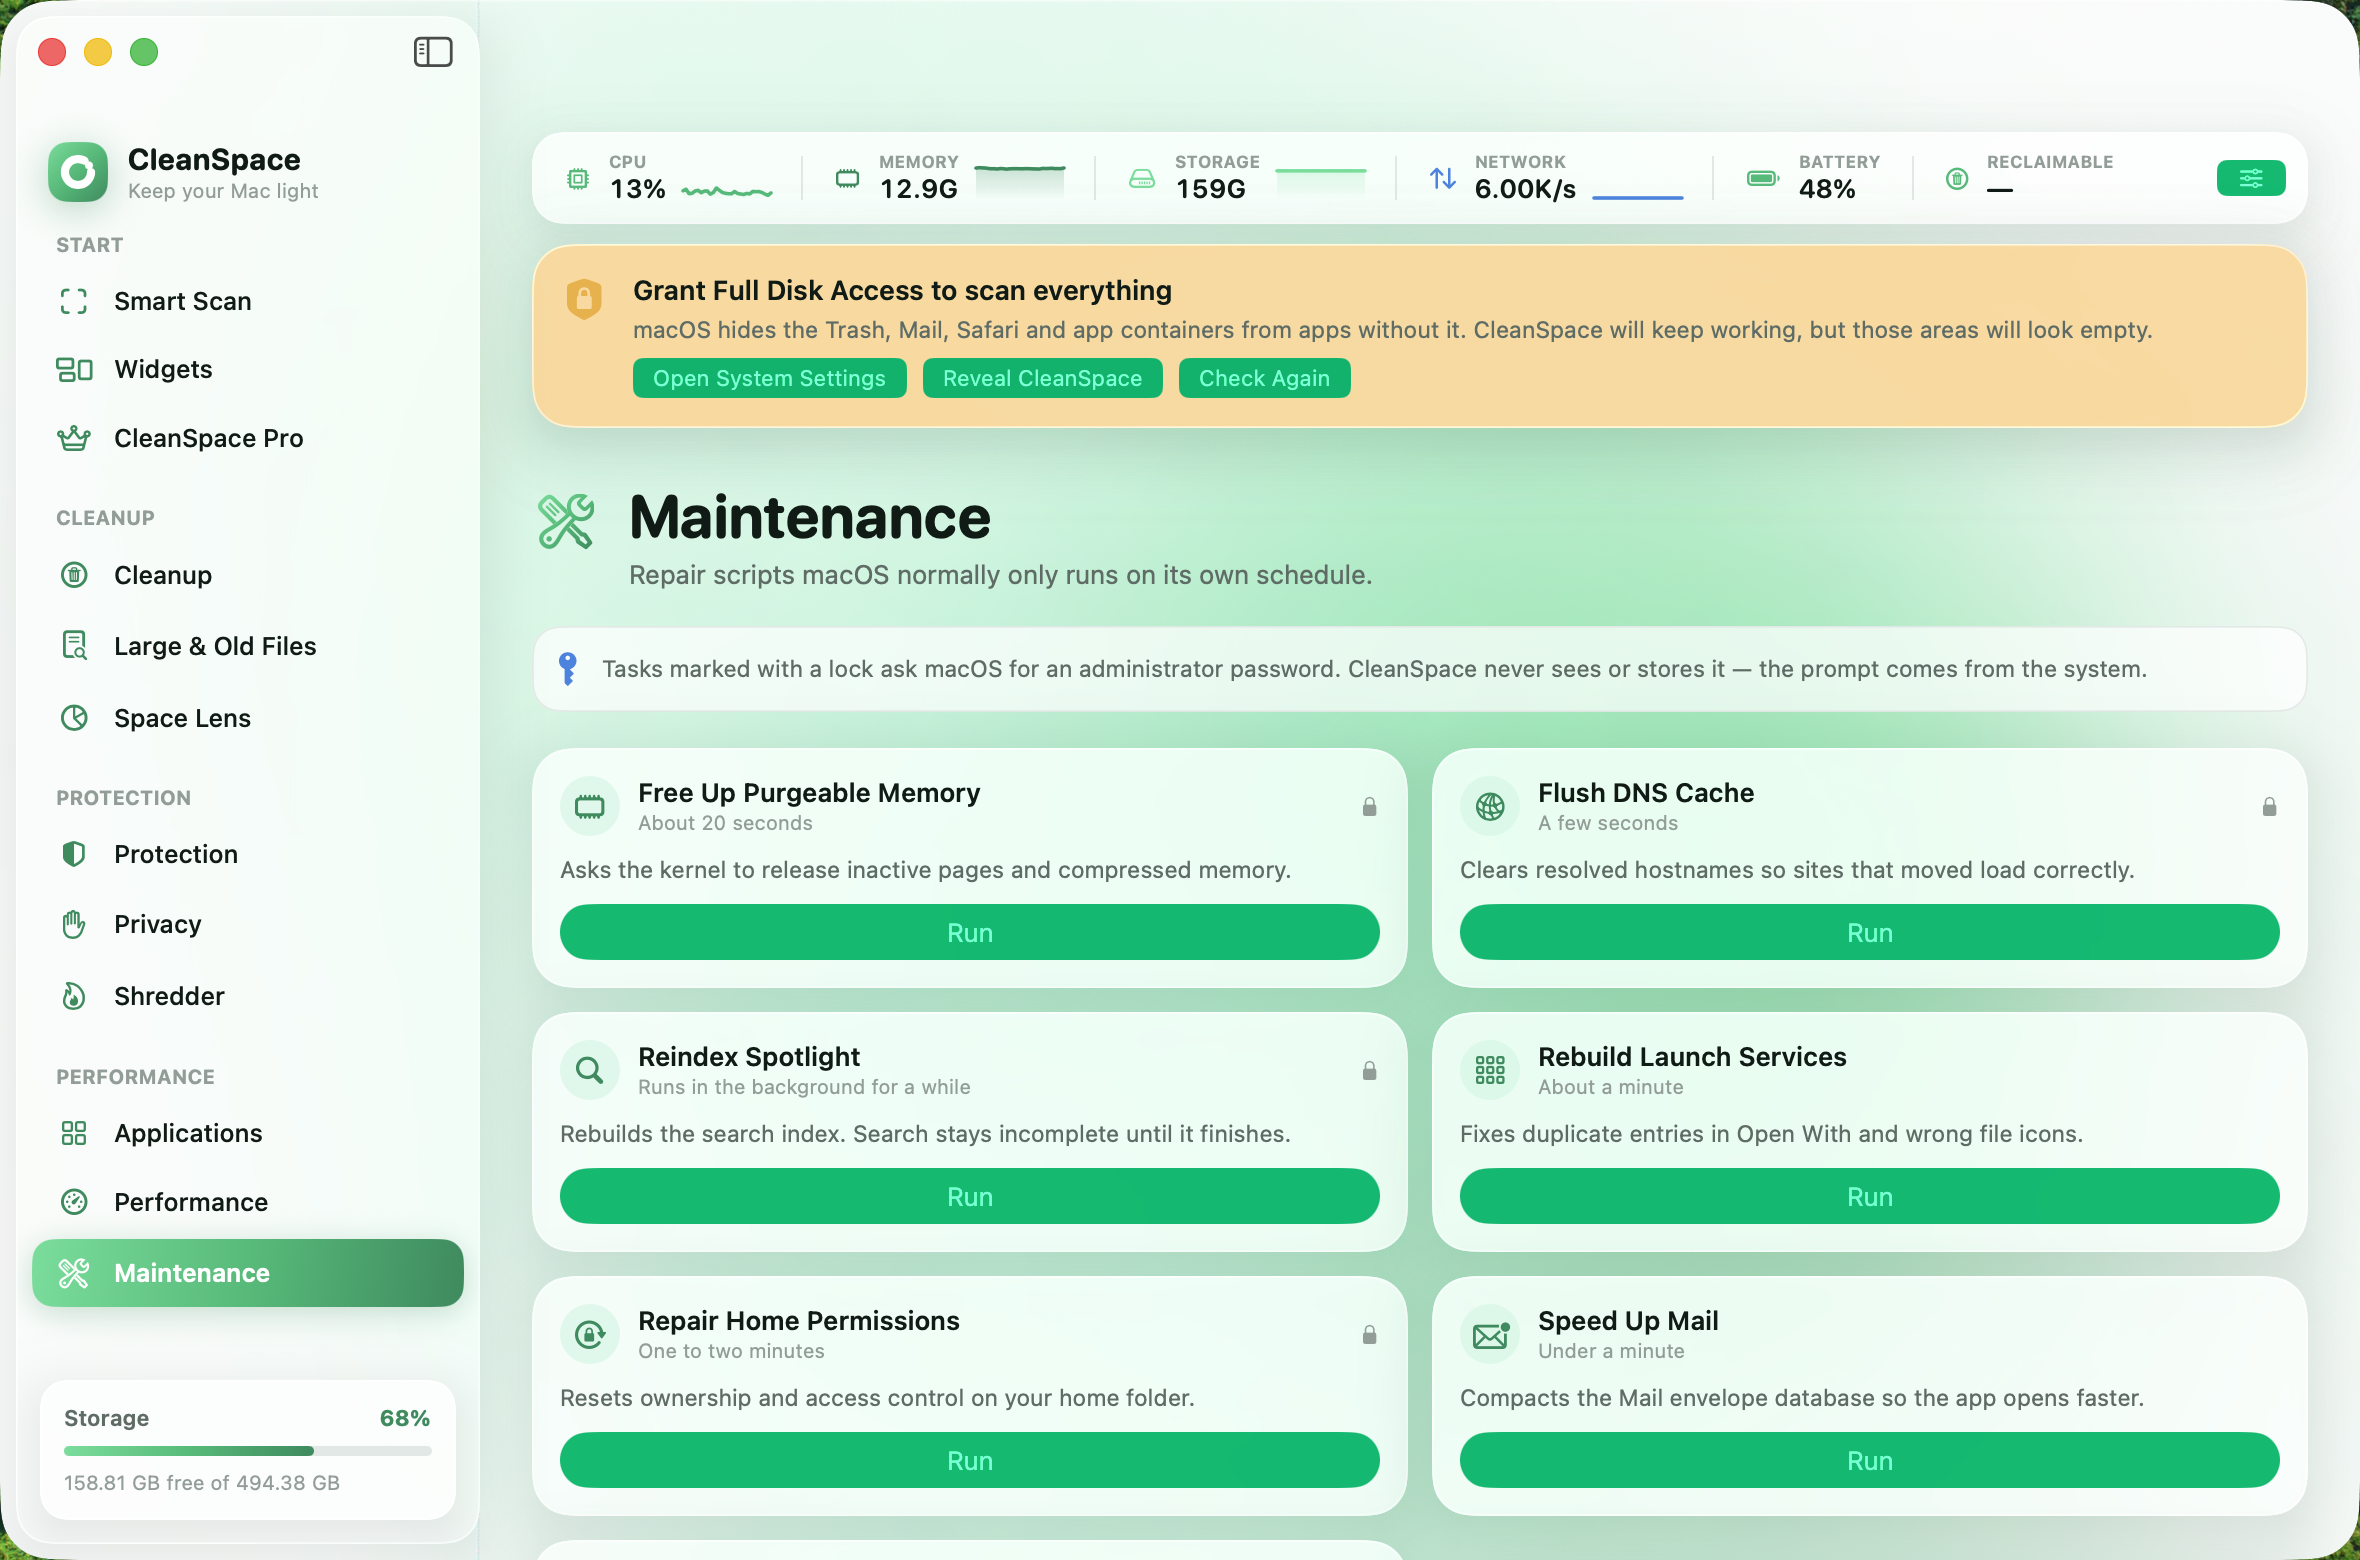This screenshot has width=2360, height=1560.
Task: Click Check Again for disk access
Action: click(x=1264, y=378)
